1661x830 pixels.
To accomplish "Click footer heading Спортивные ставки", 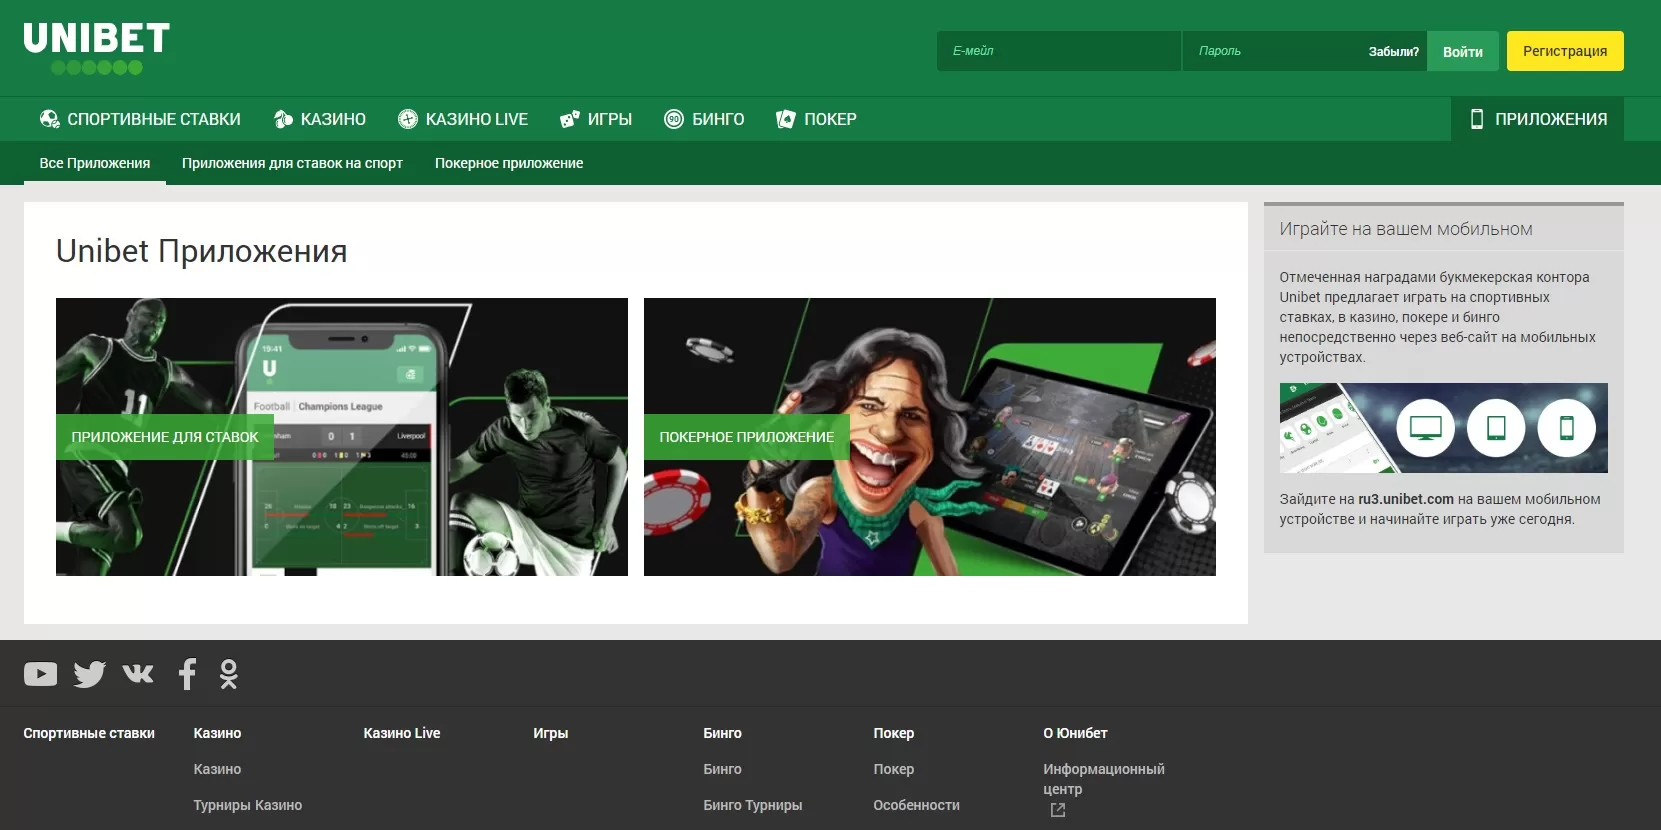I will pyautogui.click(x=89, y=733).
